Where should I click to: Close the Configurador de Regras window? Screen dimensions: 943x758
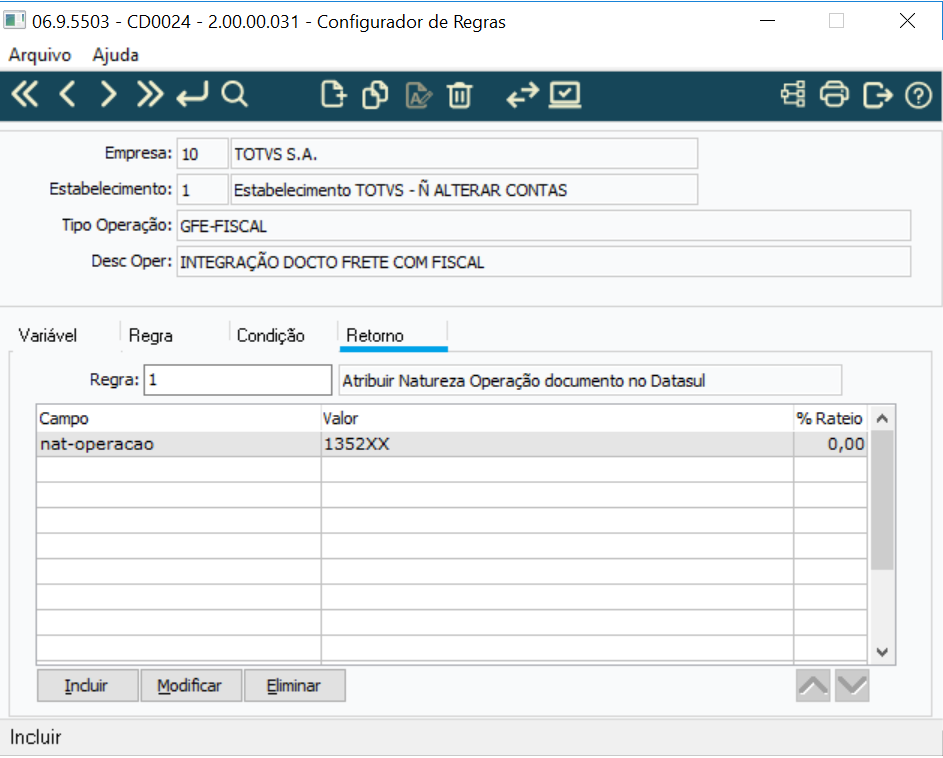[x=908, y=20]
